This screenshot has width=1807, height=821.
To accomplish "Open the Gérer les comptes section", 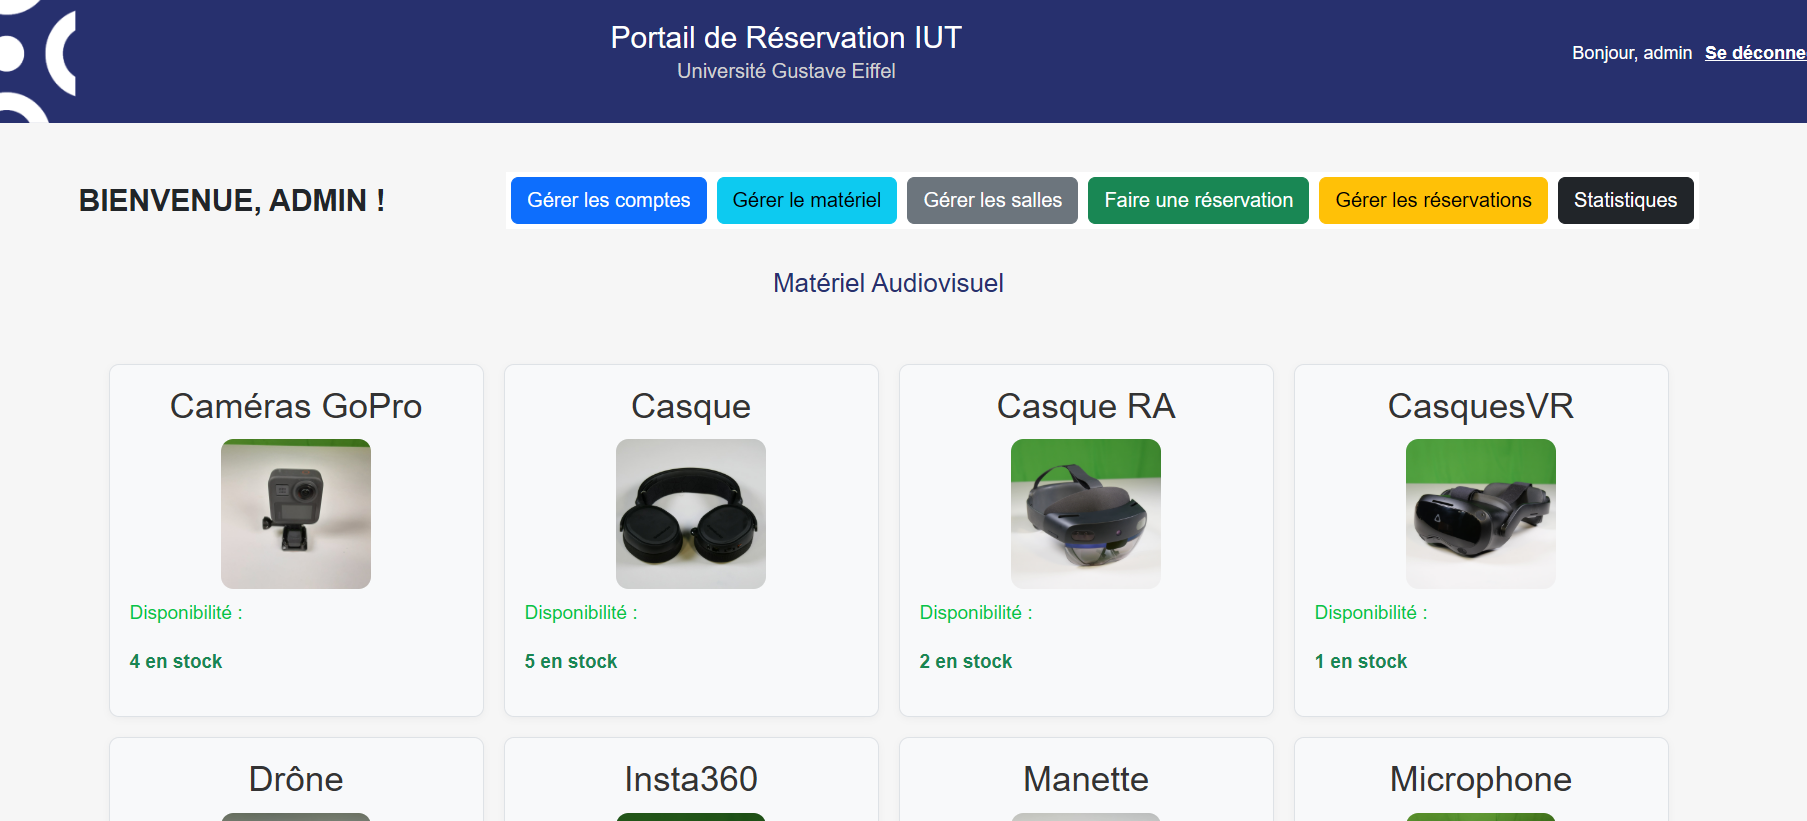I will (608, 200).
